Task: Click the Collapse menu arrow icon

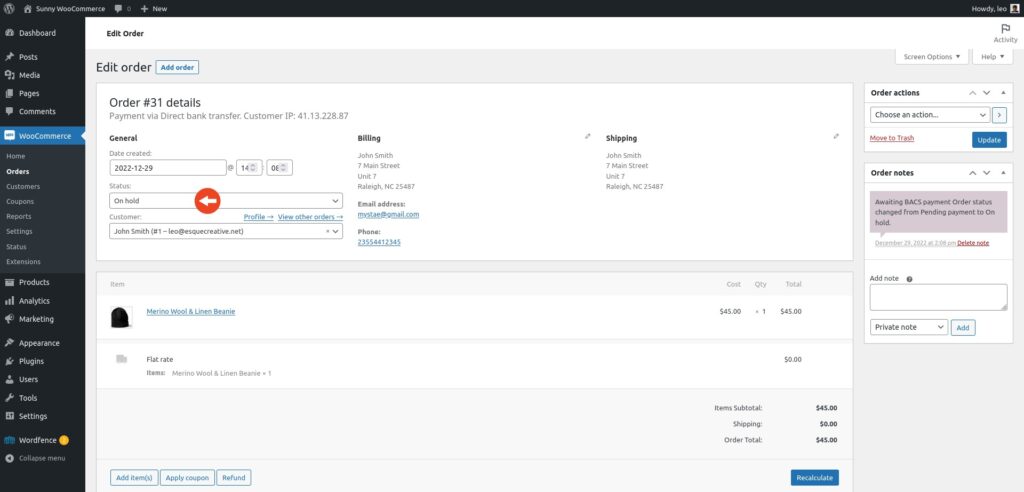Action: [10, 458]
